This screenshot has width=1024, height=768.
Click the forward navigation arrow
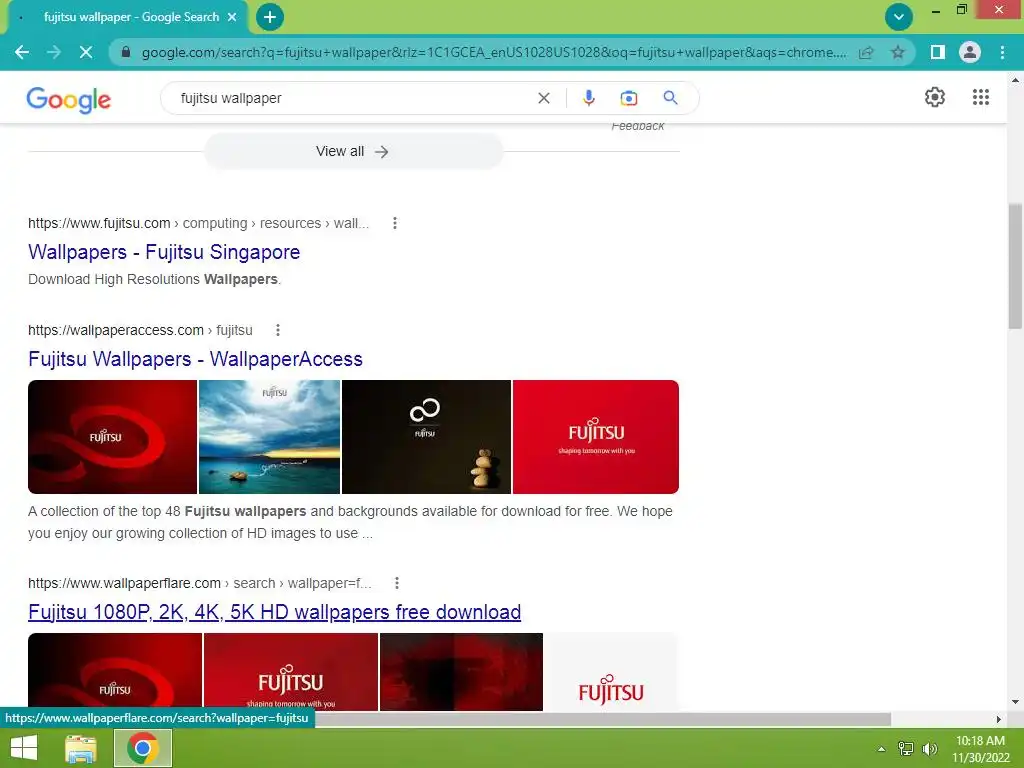54,52
